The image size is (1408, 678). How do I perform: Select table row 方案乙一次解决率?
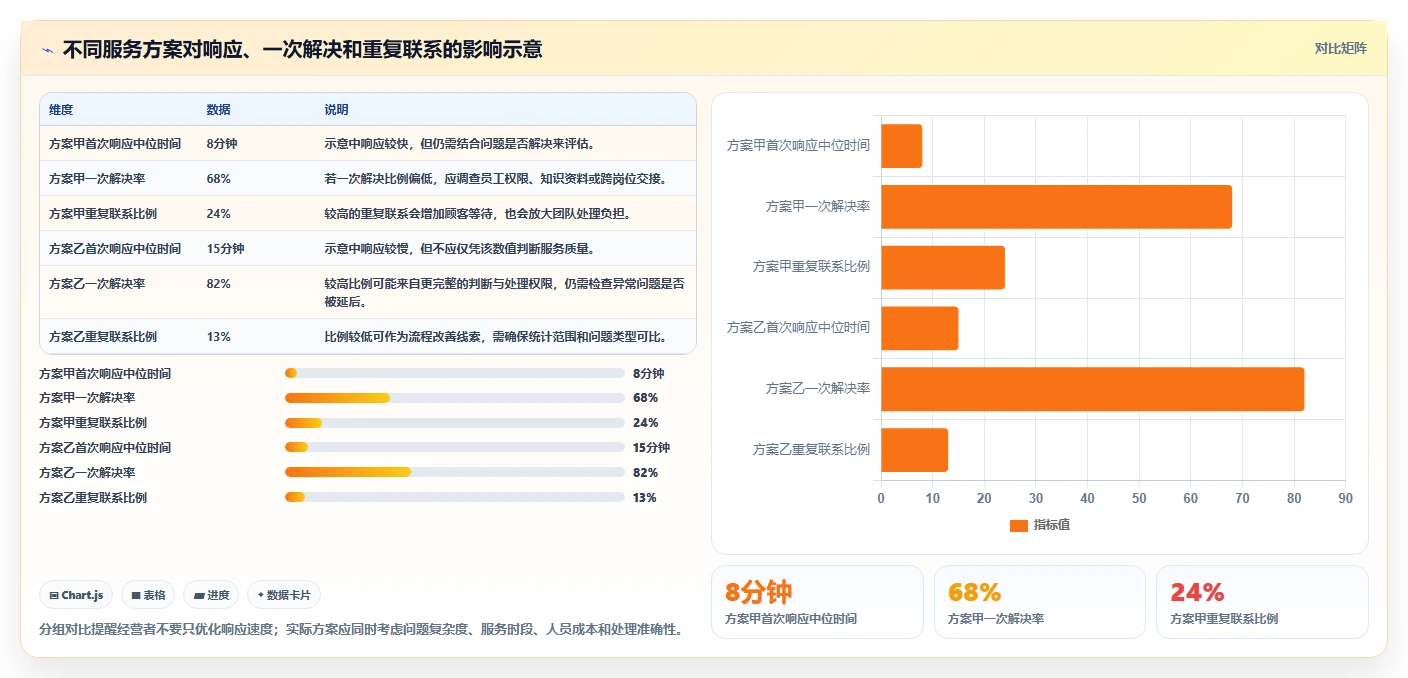click(367, 292)
